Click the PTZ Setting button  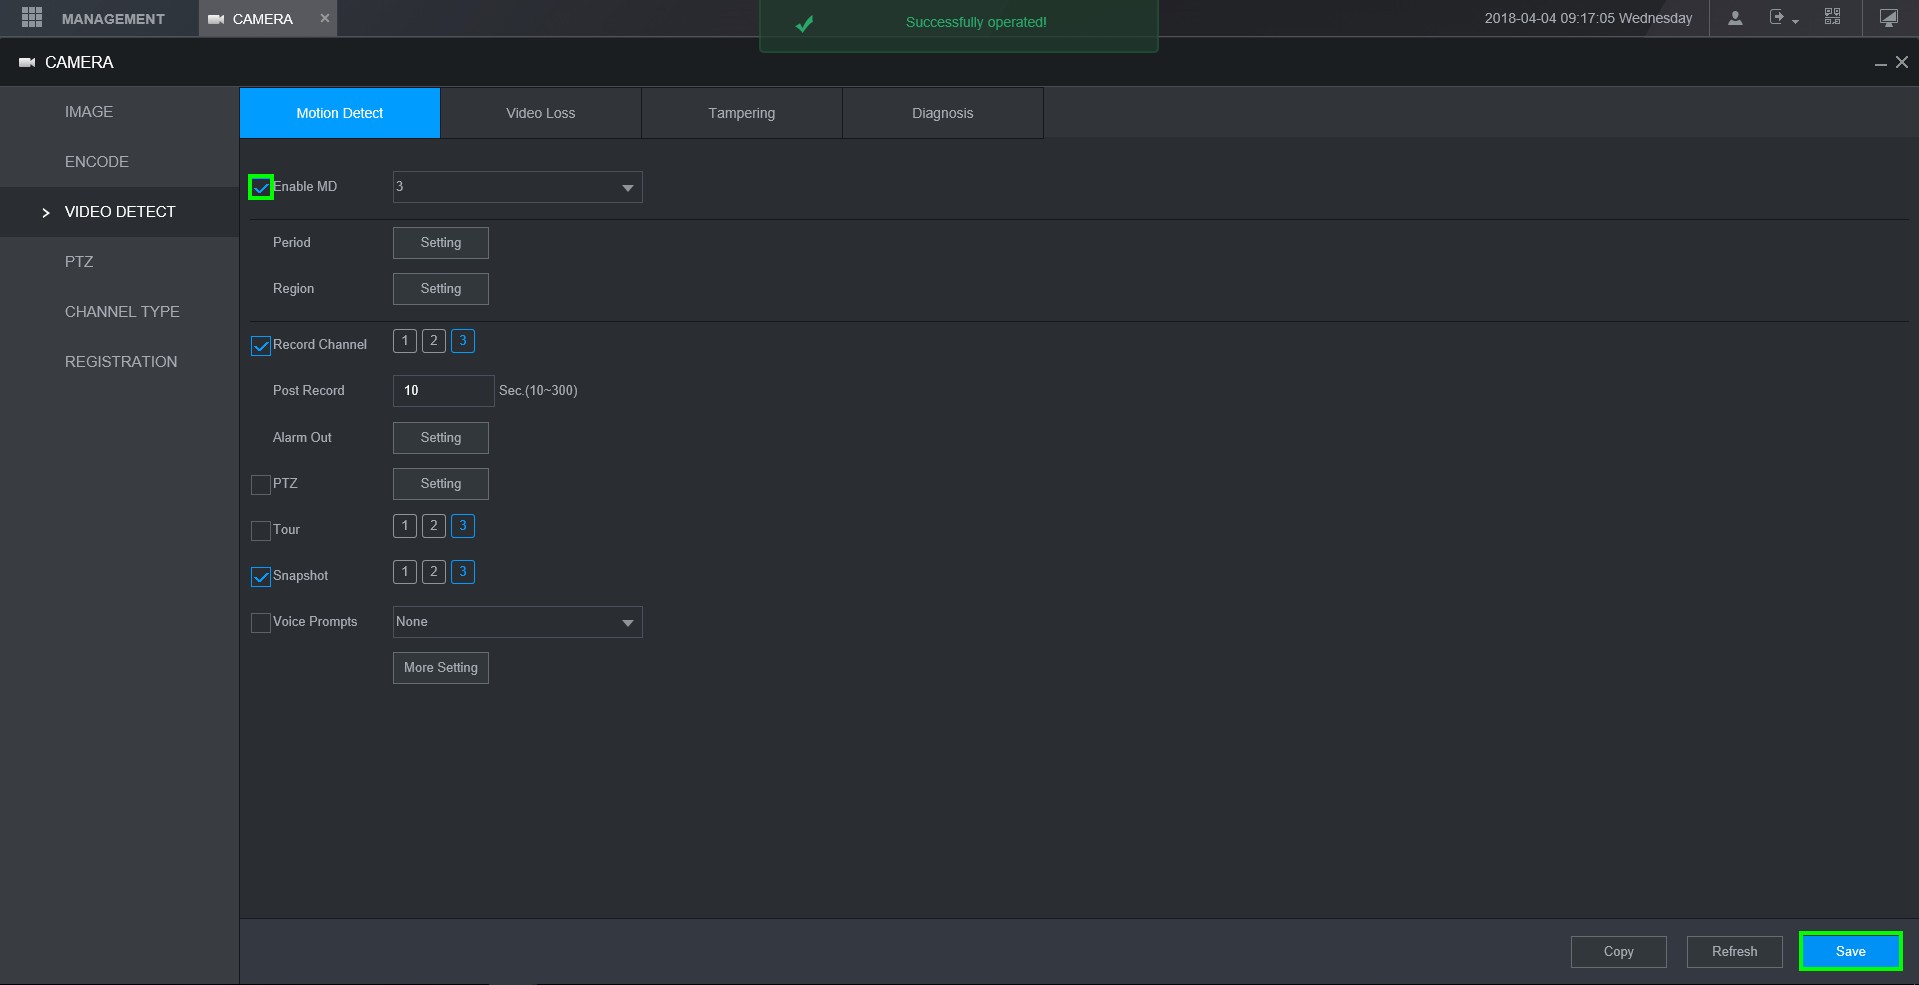[441, 484]
